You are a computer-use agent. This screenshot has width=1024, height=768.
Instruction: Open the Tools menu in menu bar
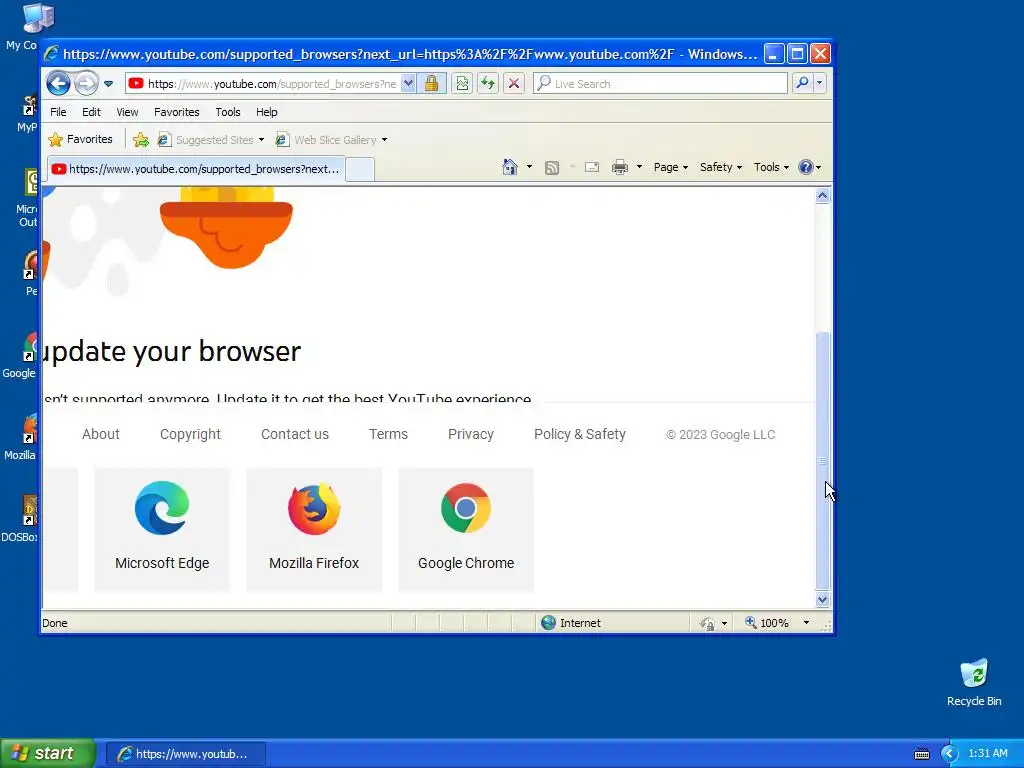click(228, 112)
